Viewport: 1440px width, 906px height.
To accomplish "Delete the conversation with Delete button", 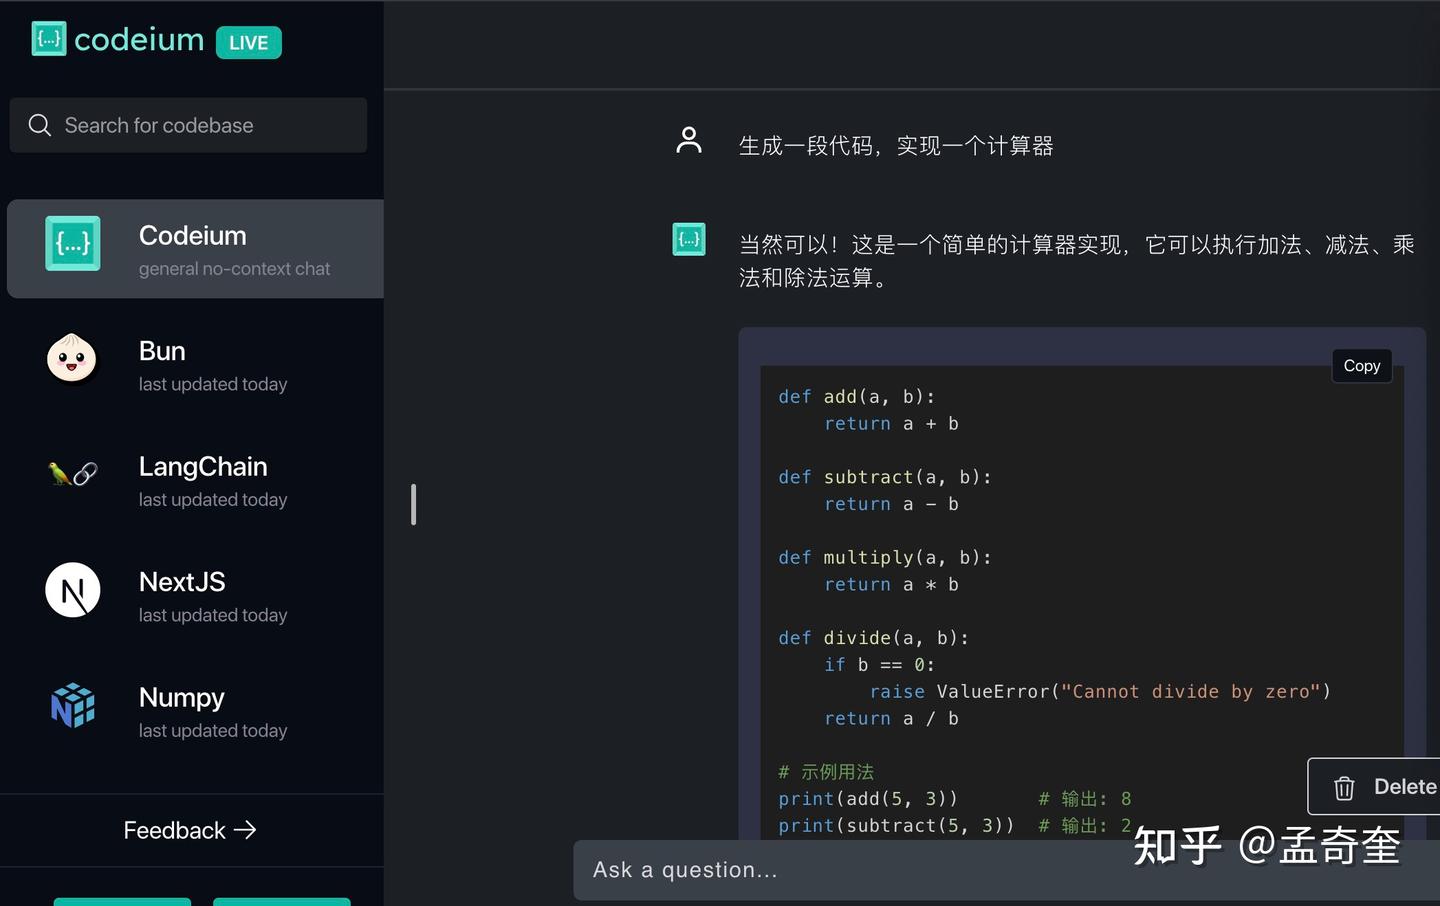I will 1374,787.
